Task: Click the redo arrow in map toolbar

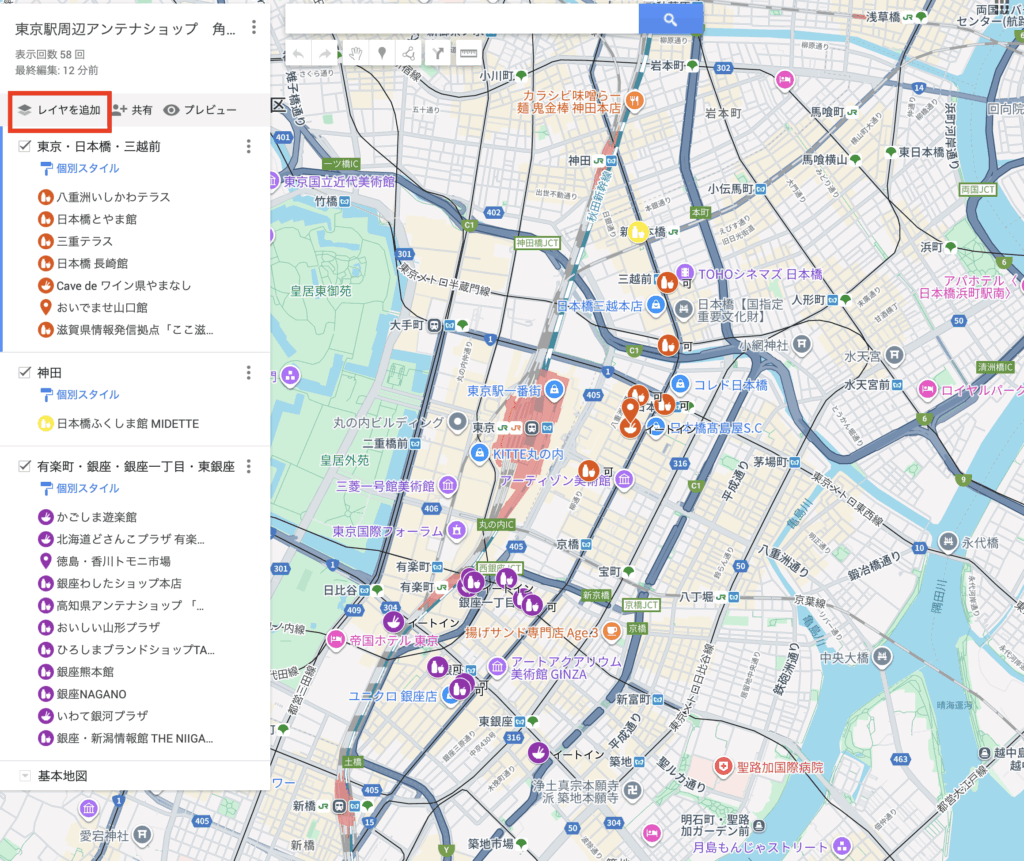Action: tap(324, 54)
